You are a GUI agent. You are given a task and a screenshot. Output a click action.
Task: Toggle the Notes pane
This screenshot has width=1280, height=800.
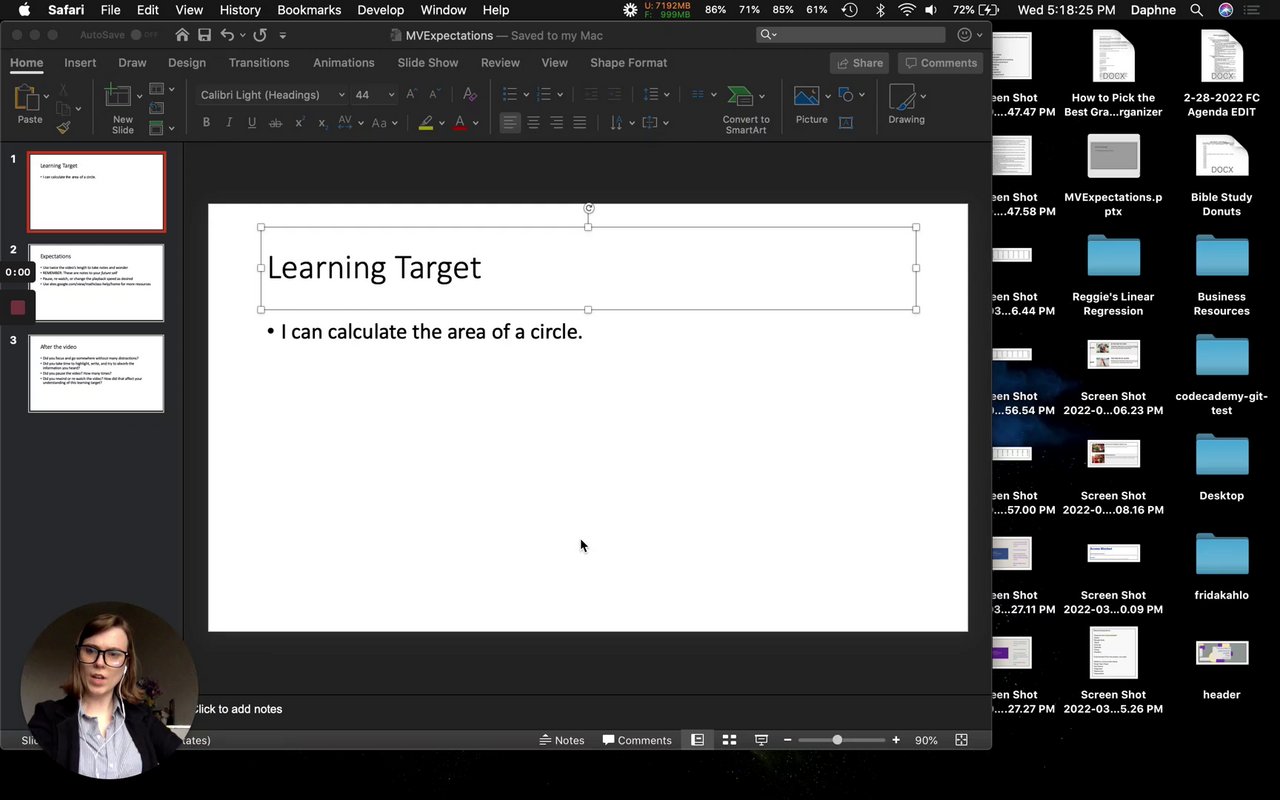coord(562,740)
